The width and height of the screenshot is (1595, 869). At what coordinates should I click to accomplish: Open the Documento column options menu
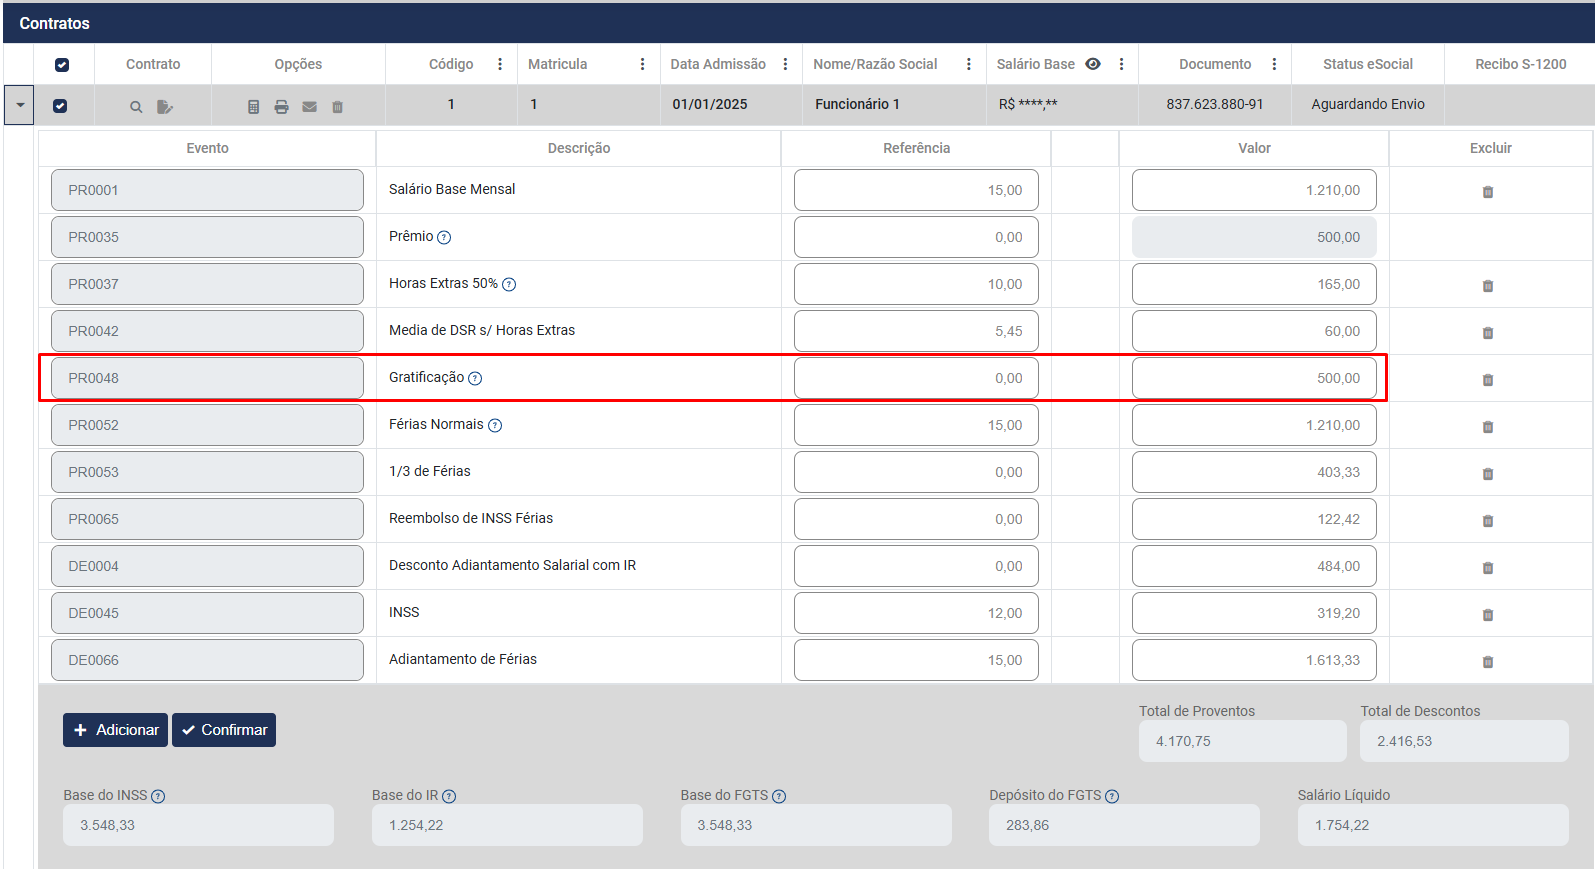tap(1273, 64)
